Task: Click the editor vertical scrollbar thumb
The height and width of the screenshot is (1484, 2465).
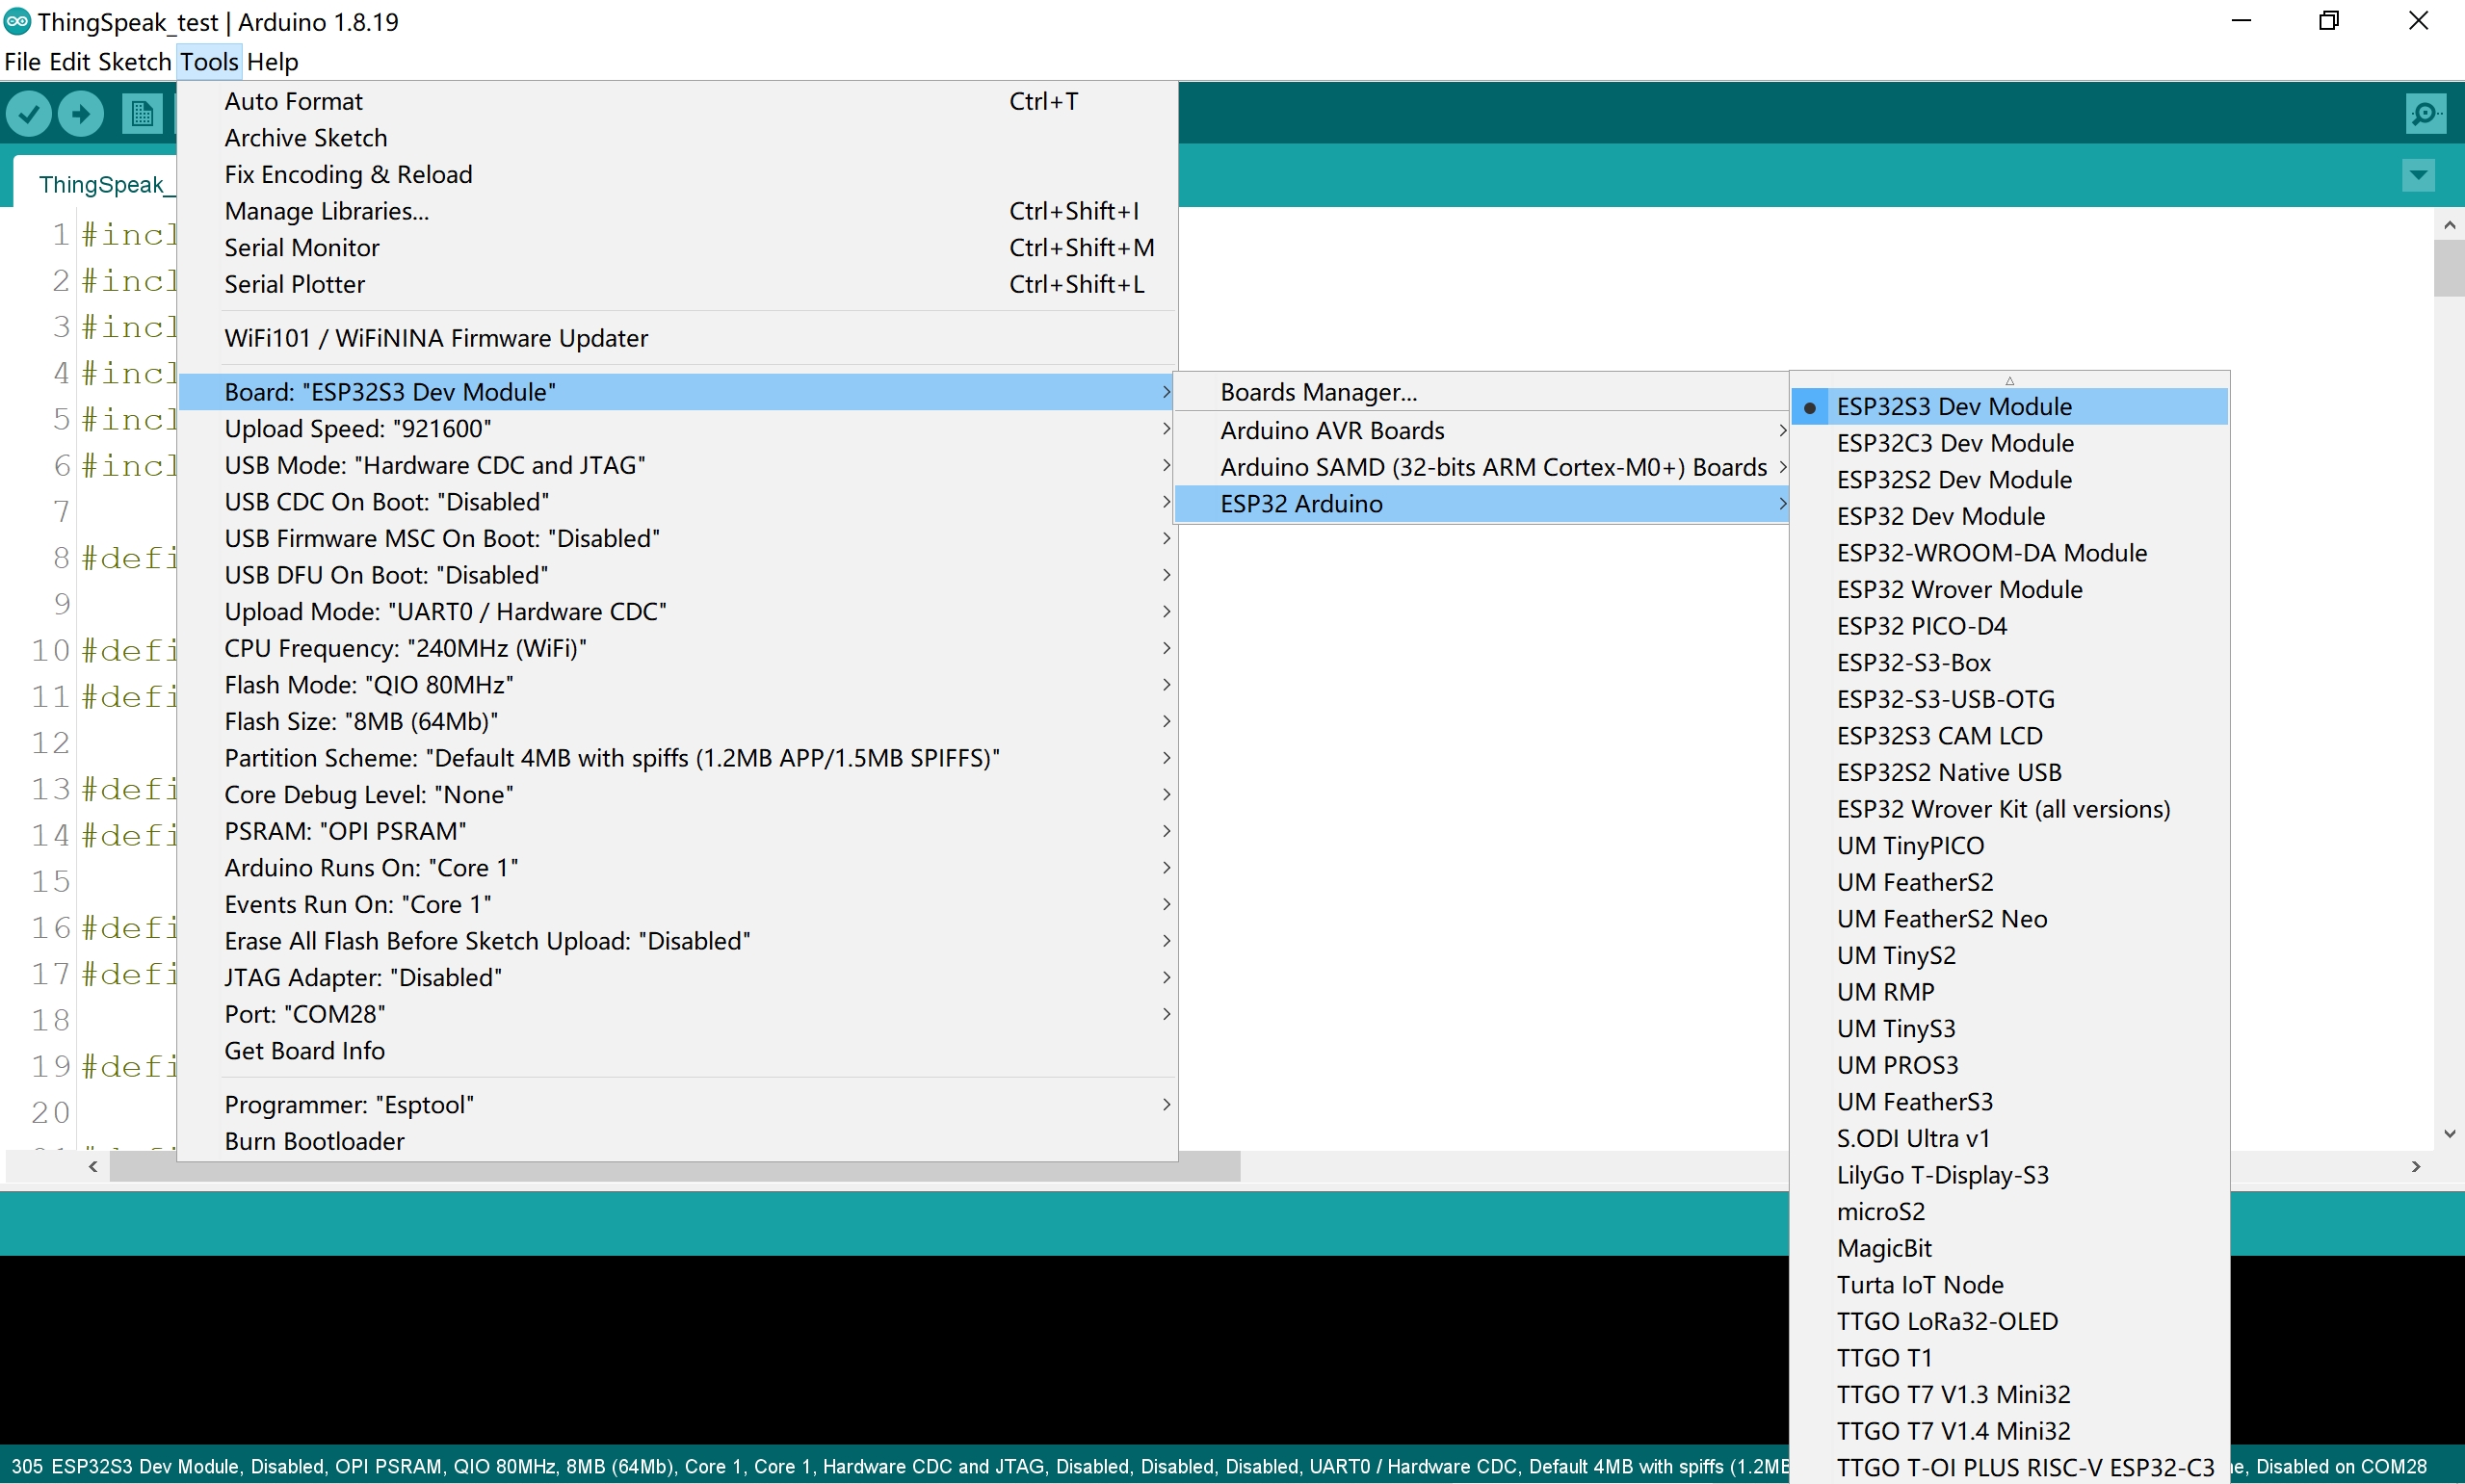Action: pyautogui.click(x=2448, y=268)
